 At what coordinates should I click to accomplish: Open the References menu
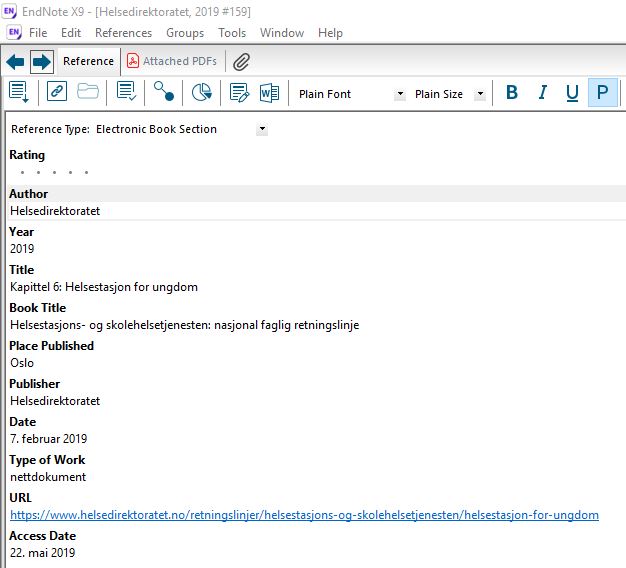pyautogui.click(x=123, y=33)
